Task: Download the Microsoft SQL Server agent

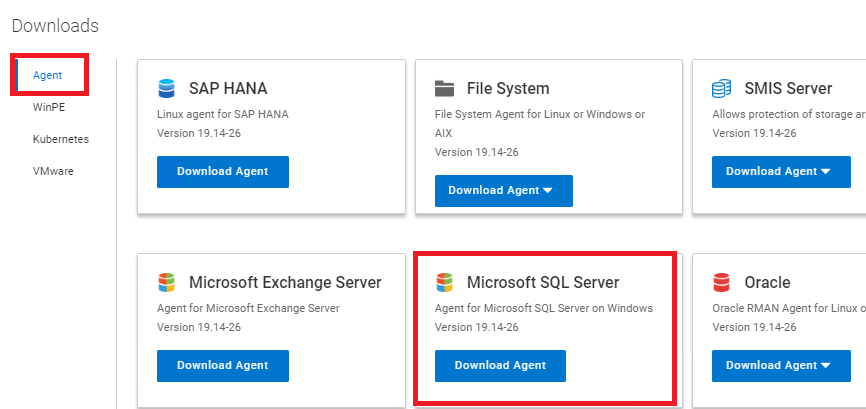Action: click(x=500, y=365)
